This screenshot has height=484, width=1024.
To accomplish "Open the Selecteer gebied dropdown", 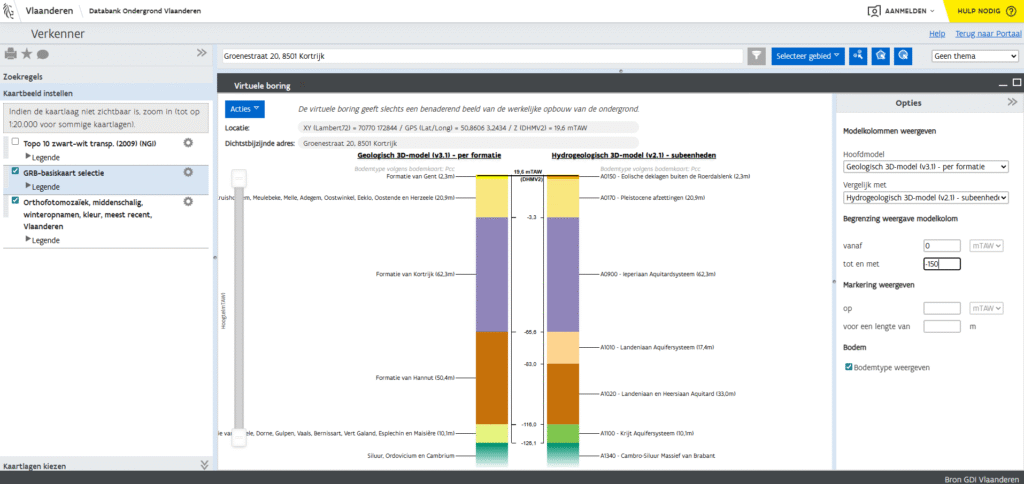I will pyautogui.click(x=808, y=56).
